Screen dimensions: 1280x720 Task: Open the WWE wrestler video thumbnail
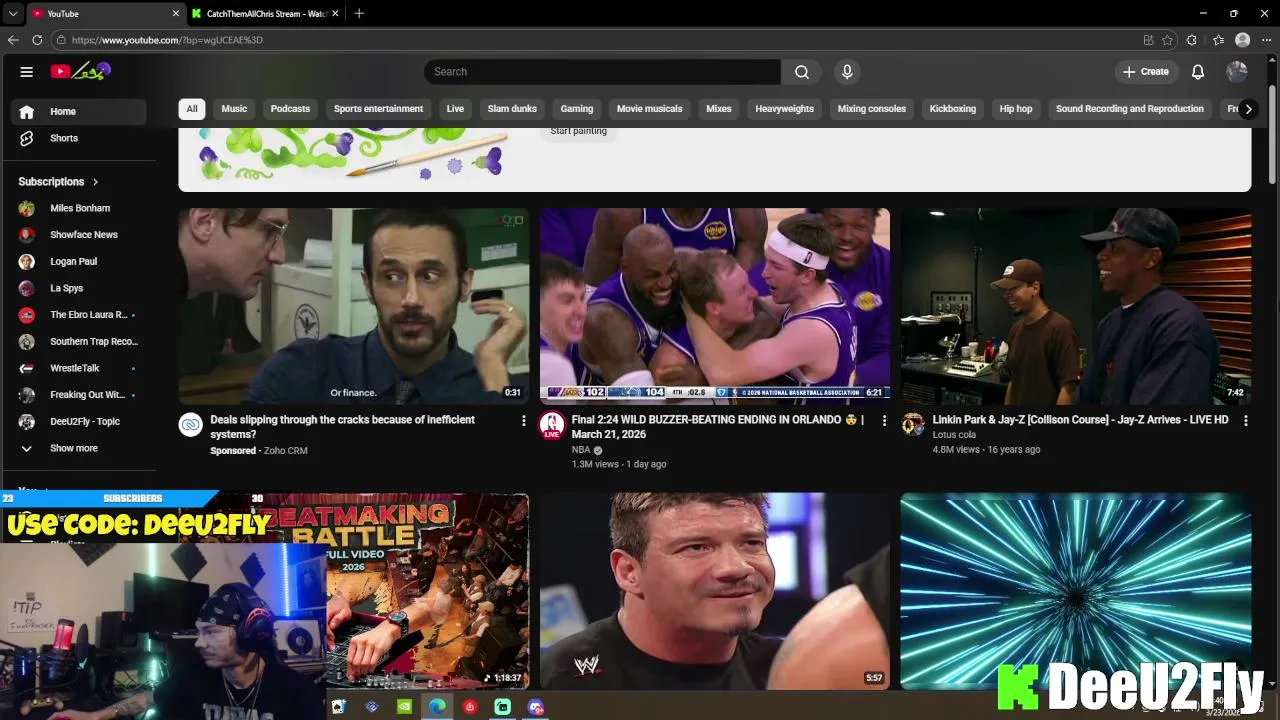pos(715,591)
